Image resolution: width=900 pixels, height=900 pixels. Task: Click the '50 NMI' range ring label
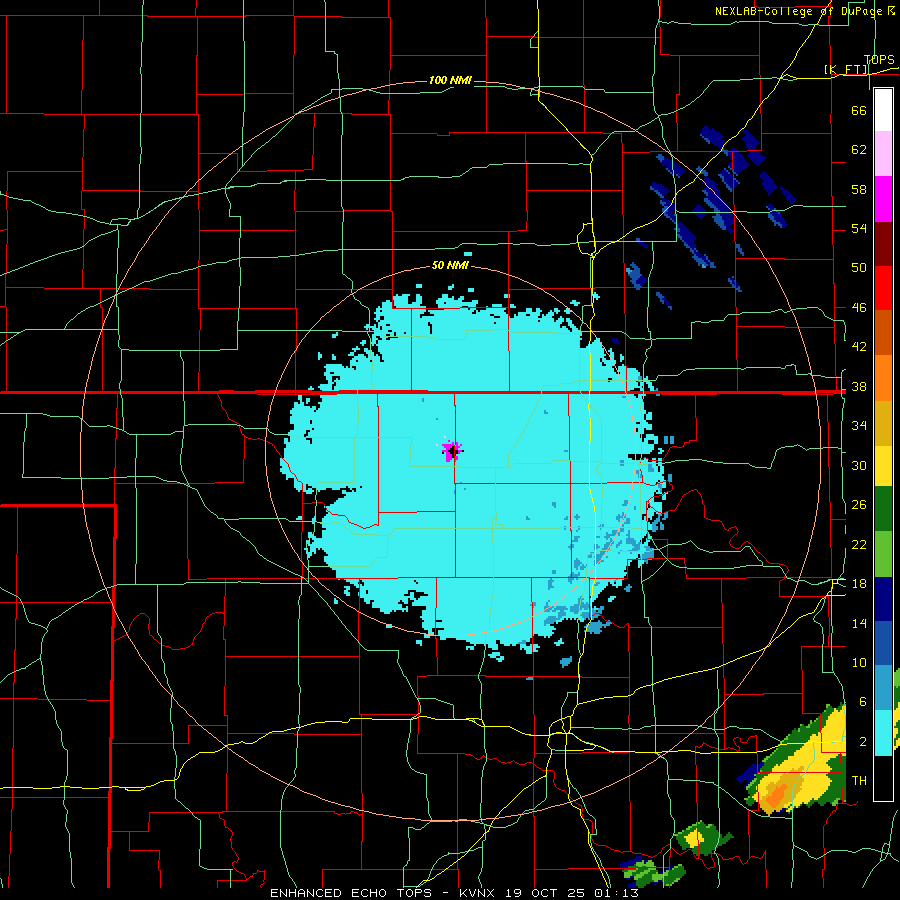coord(450,265)
